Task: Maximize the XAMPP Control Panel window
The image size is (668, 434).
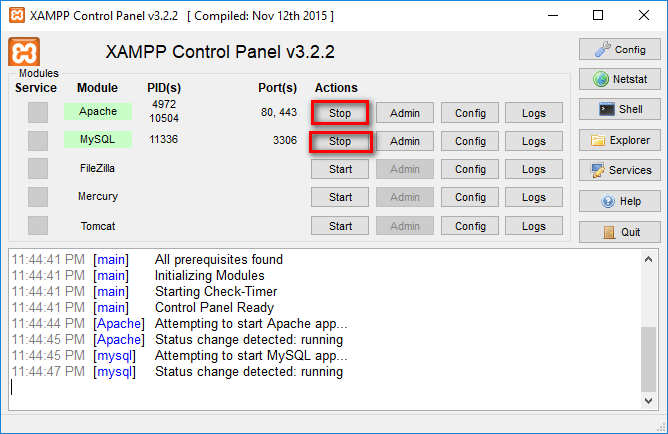Action: coord(598,16)
